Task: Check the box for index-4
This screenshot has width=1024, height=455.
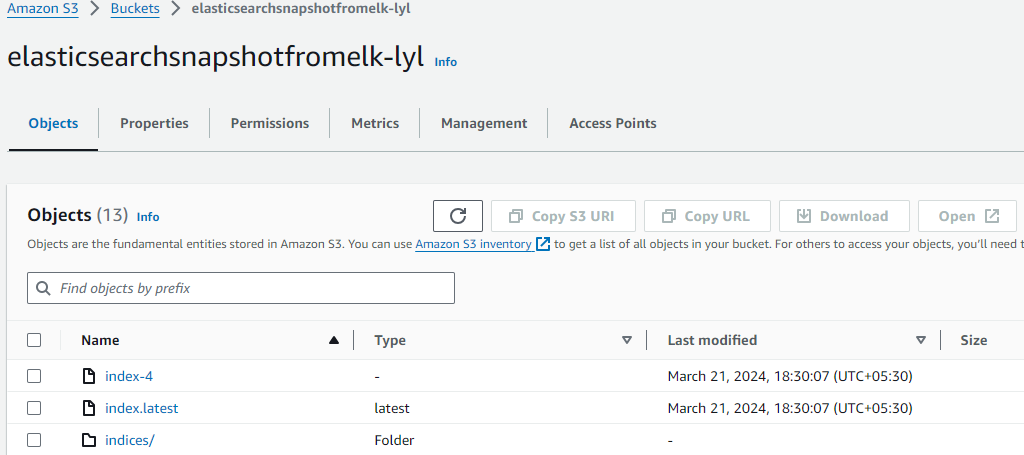Action: (34, 376)
